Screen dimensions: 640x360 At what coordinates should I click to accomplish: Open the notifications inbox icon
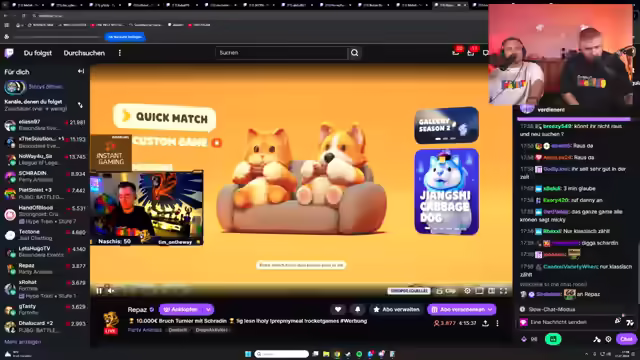pos(456,52)
